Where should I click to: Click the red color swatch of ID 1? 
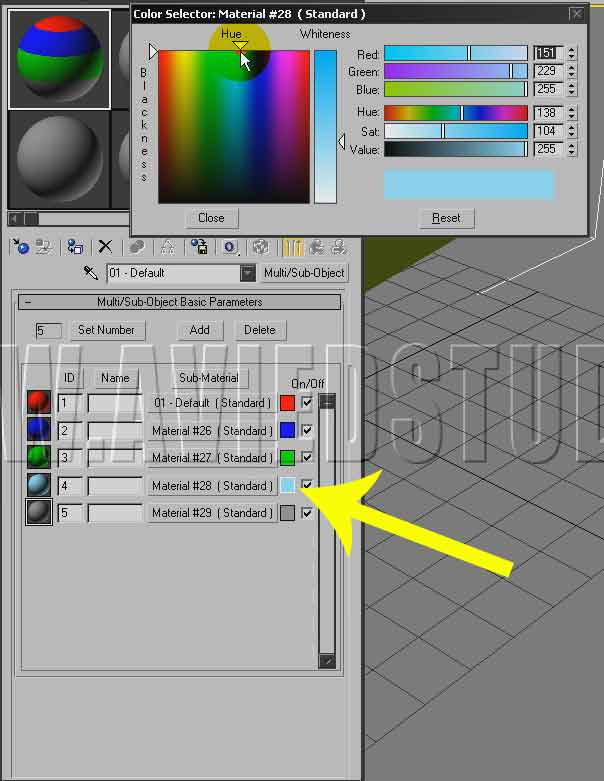[x=288, y=403]
